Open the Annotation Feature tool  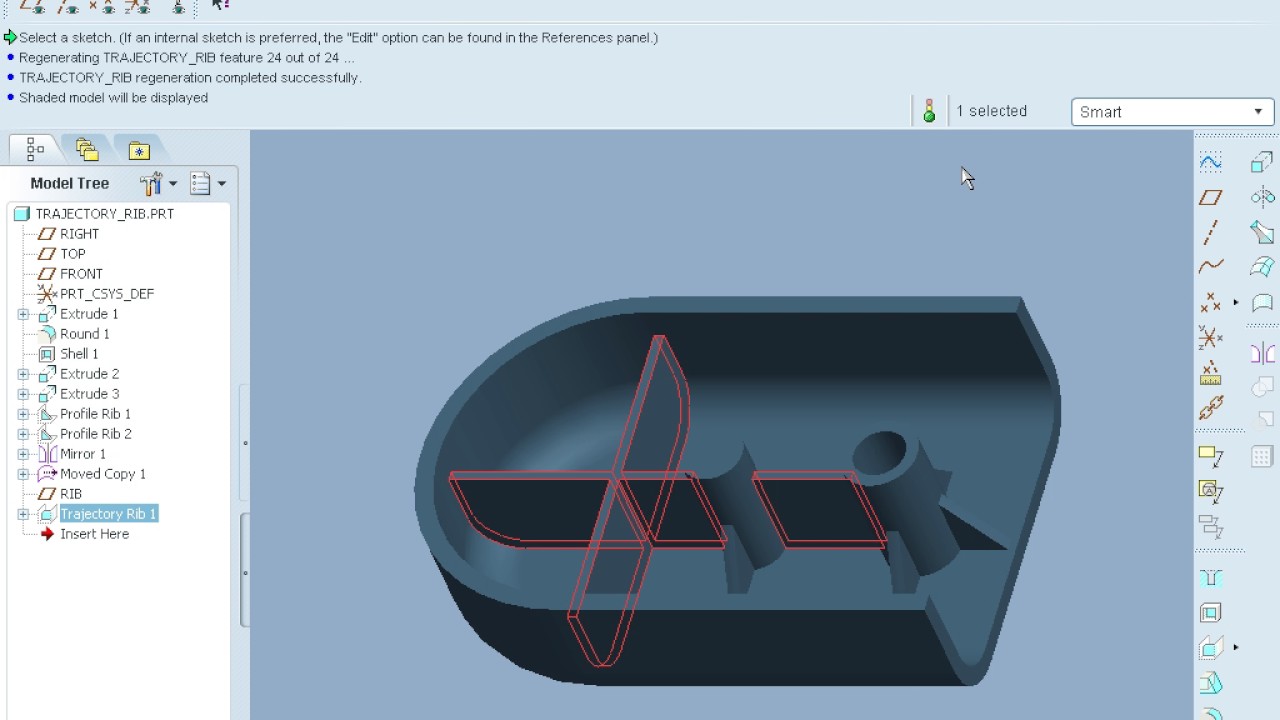[x=1211, y=456]
